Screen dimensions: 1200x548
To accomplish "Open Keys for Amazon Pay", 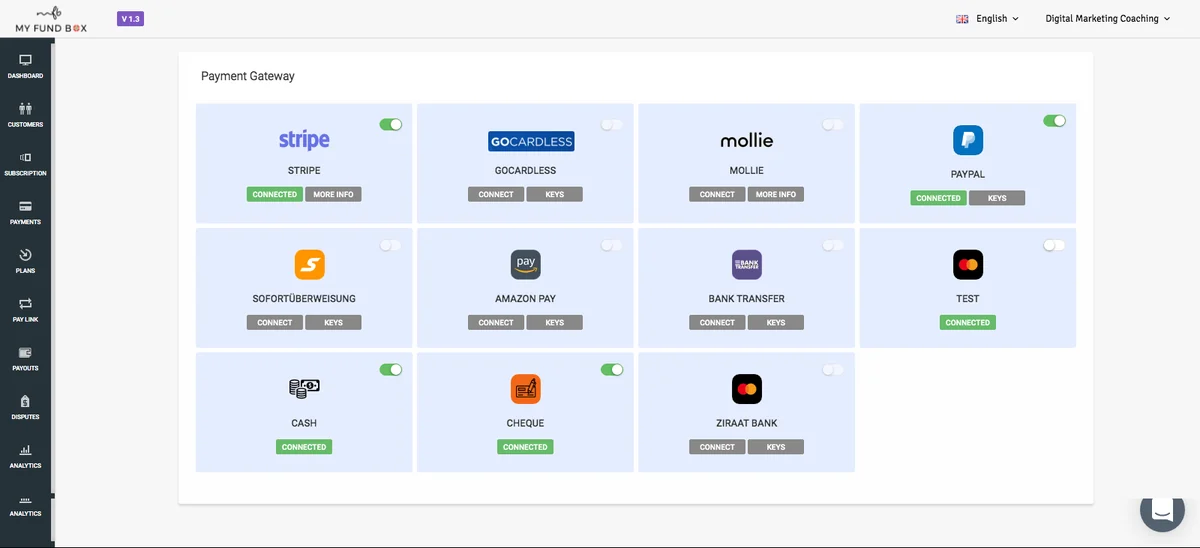I will click(554, 323).
